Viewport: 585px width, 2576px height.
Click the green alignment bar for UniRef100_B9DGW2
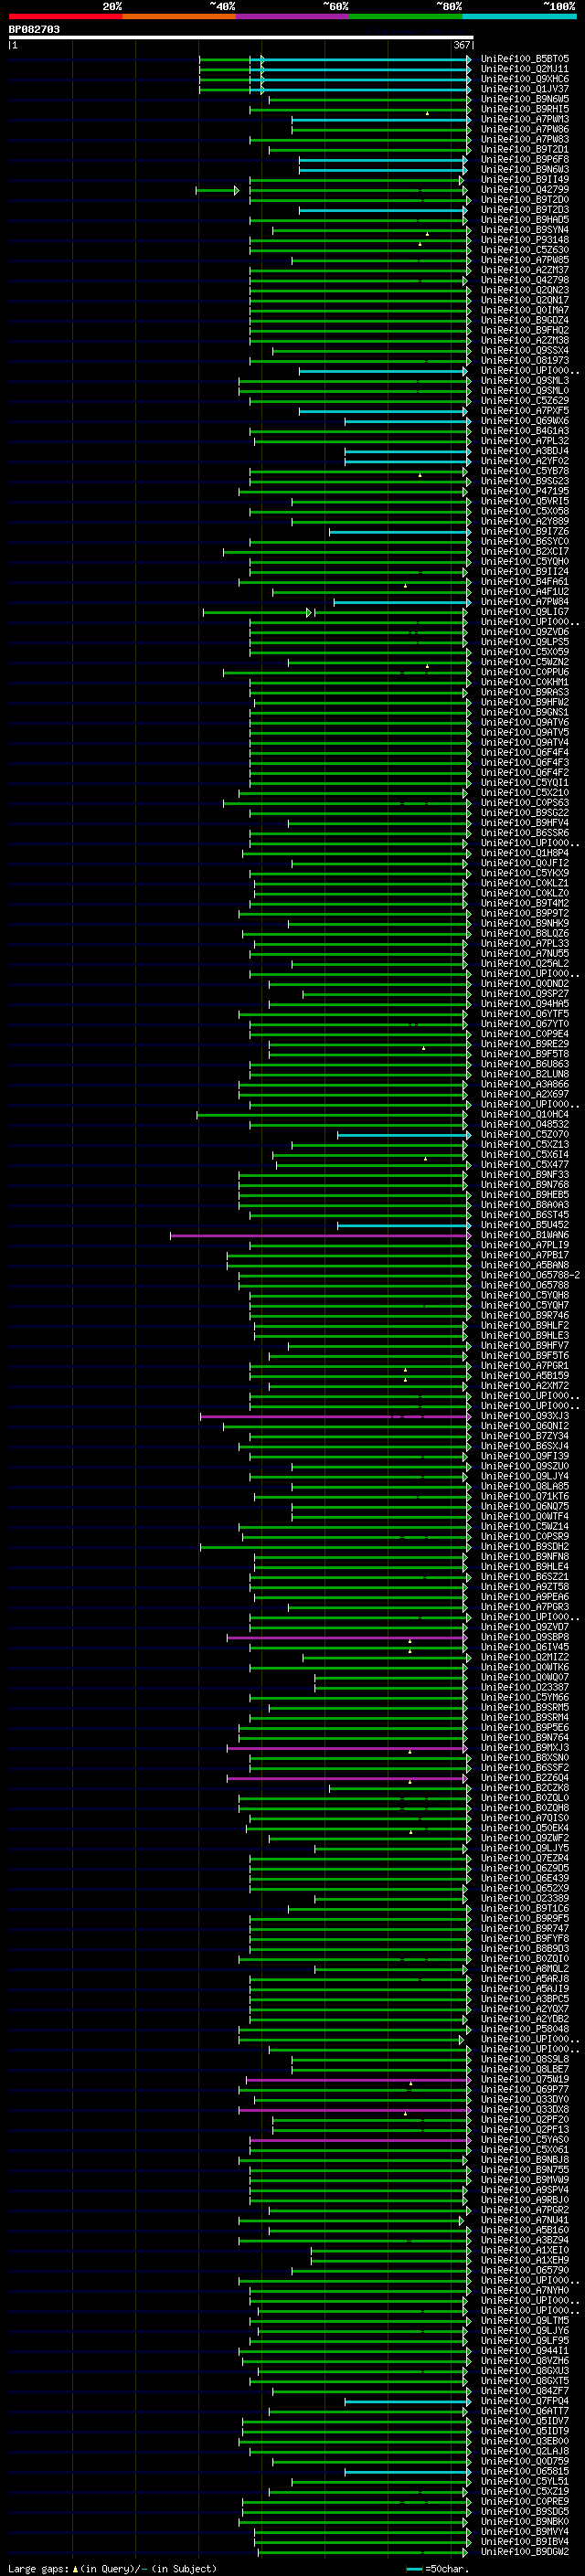[362, 2551]
